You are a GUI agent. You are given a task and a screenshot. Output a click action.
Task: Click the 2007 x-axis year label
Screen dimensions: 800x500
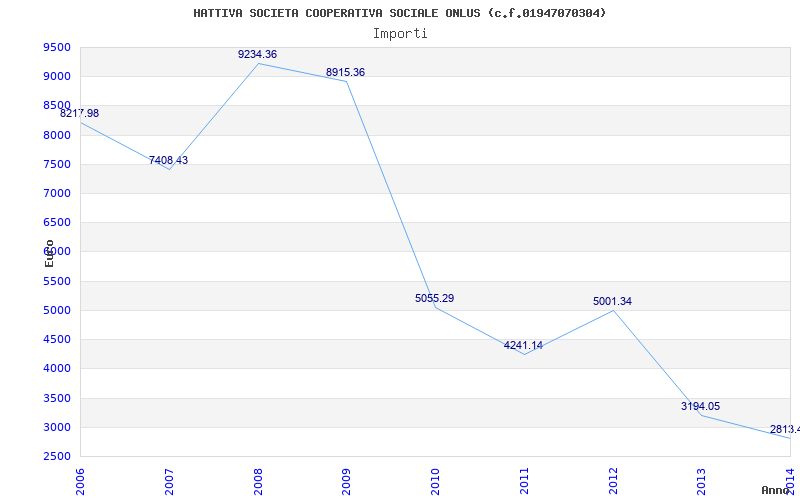click(169, 482)
